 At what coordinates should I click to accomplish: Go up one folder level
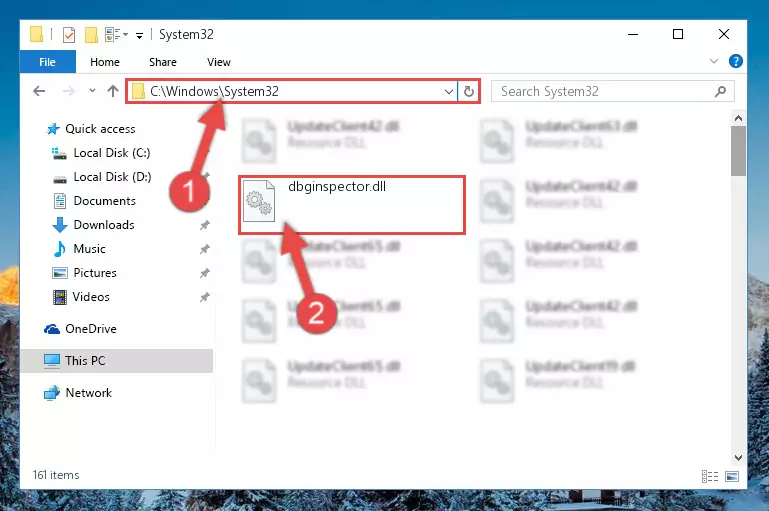113,91
